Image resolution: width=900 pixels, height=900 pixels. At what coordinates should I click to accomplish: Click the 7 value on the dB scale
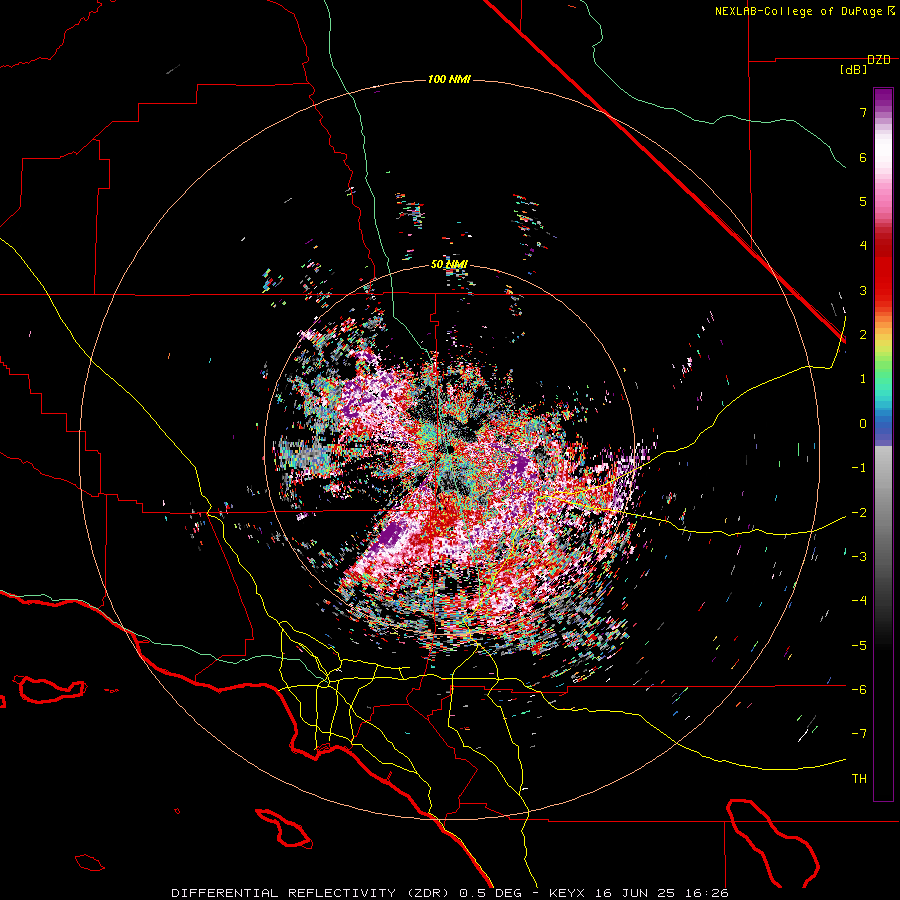863,112
